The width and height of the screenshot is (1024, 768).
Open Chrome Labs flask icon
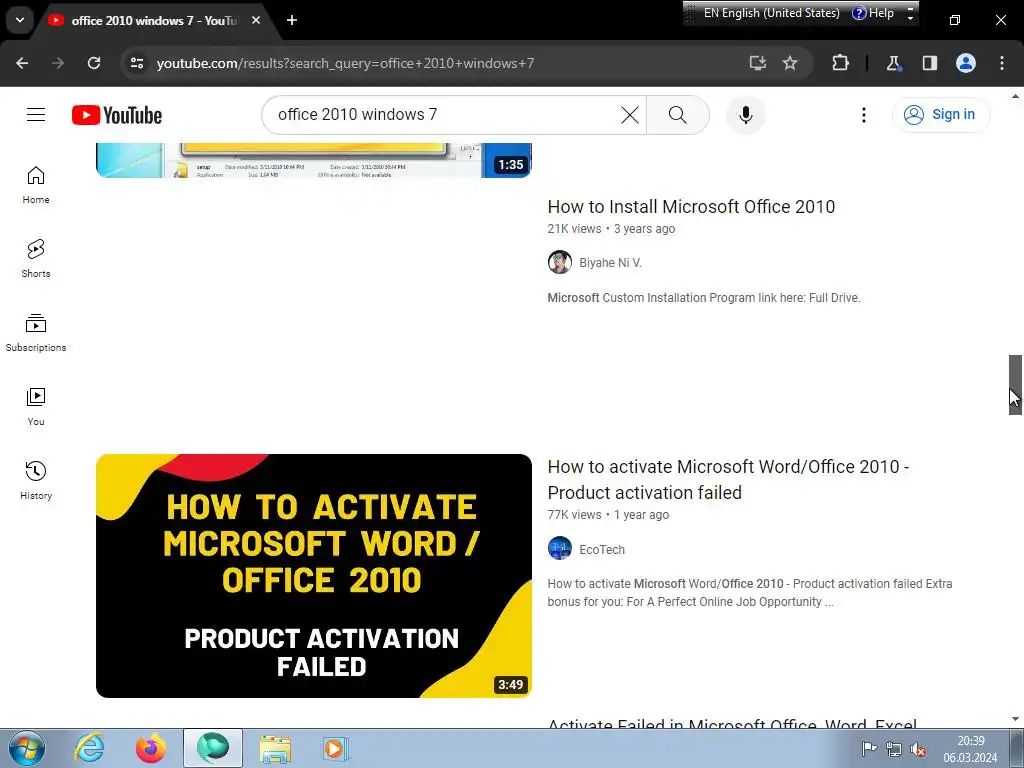coord(893,63)
